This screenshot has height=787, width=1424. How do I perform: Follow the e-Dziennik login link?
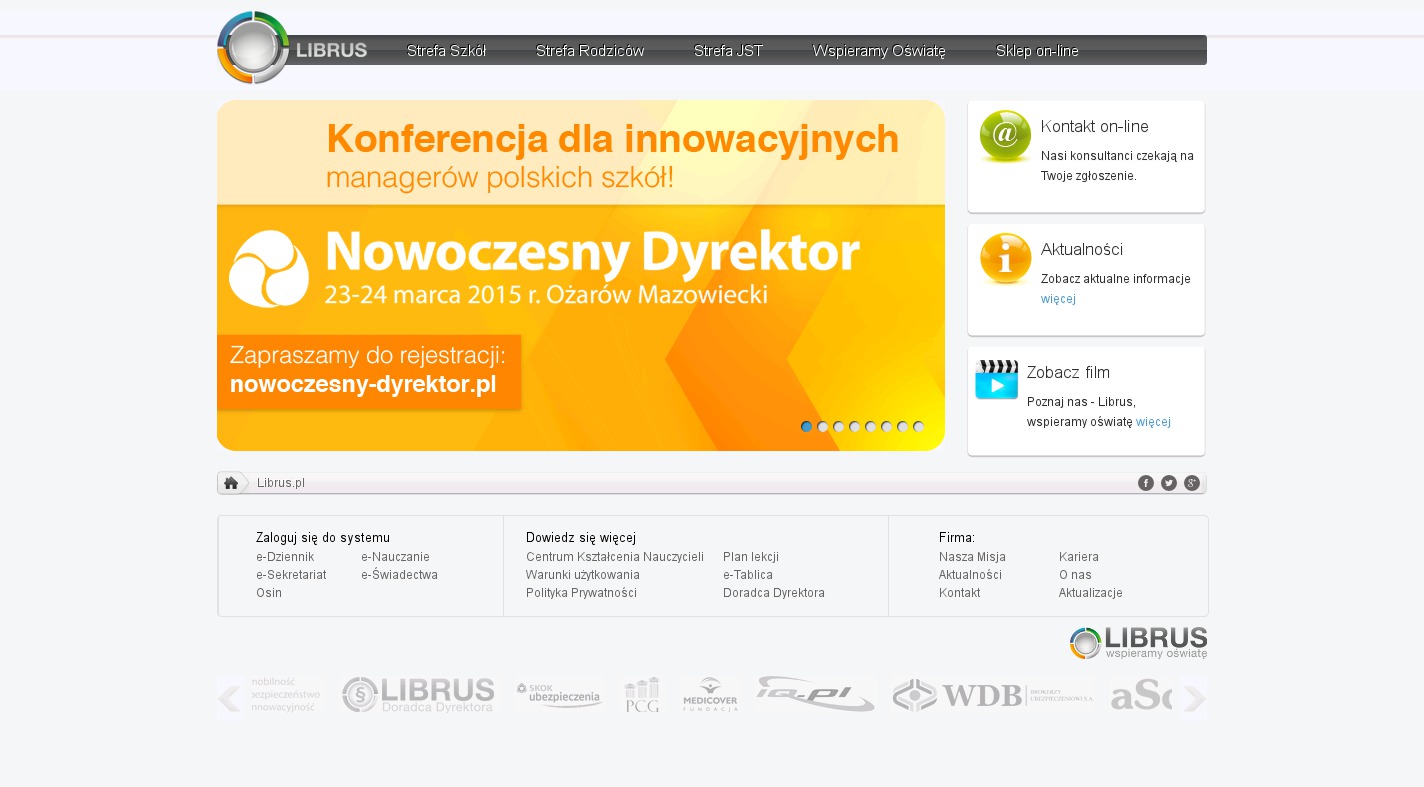pyautogui.click(x=285, y=557)
